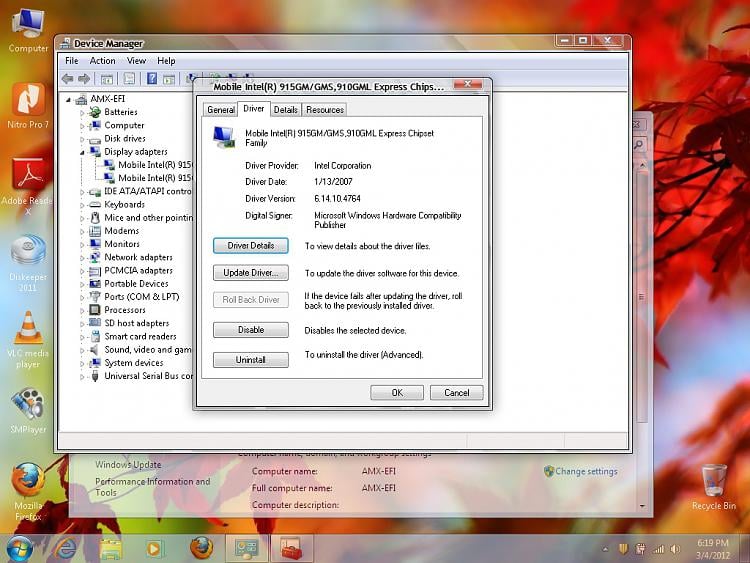Click the Driver Details button
Image resolution: width=750 pixels, height=563 pixels.
[x=251, y=245]
